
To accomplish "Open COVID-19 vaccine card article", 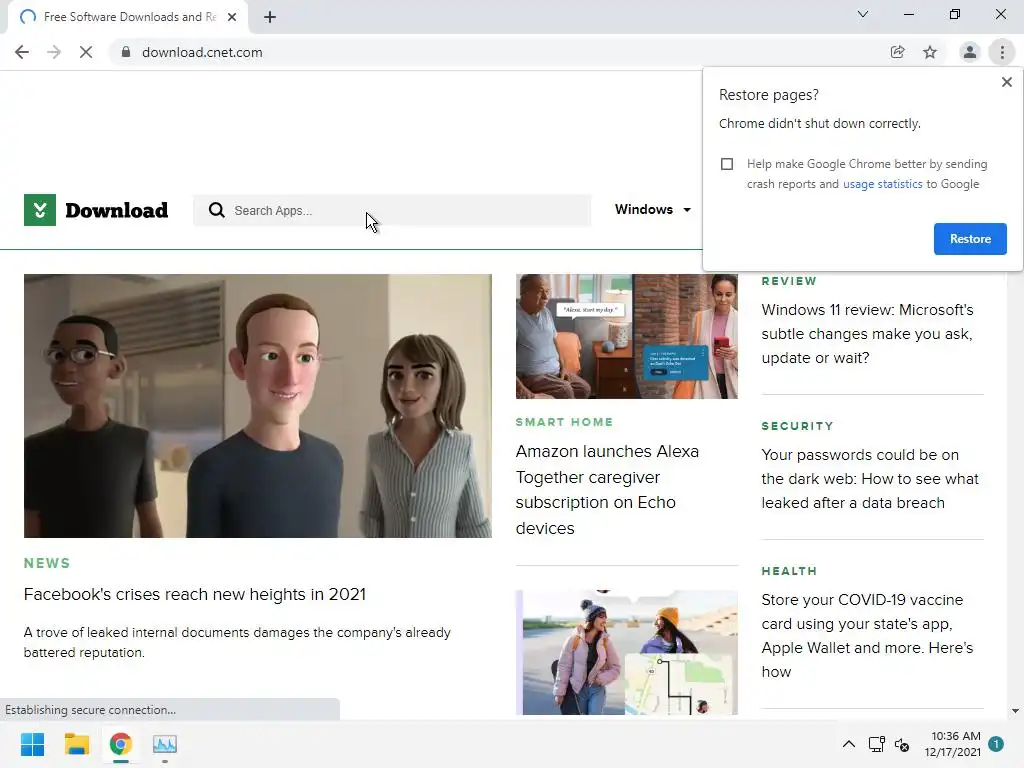I will (867, 635).
